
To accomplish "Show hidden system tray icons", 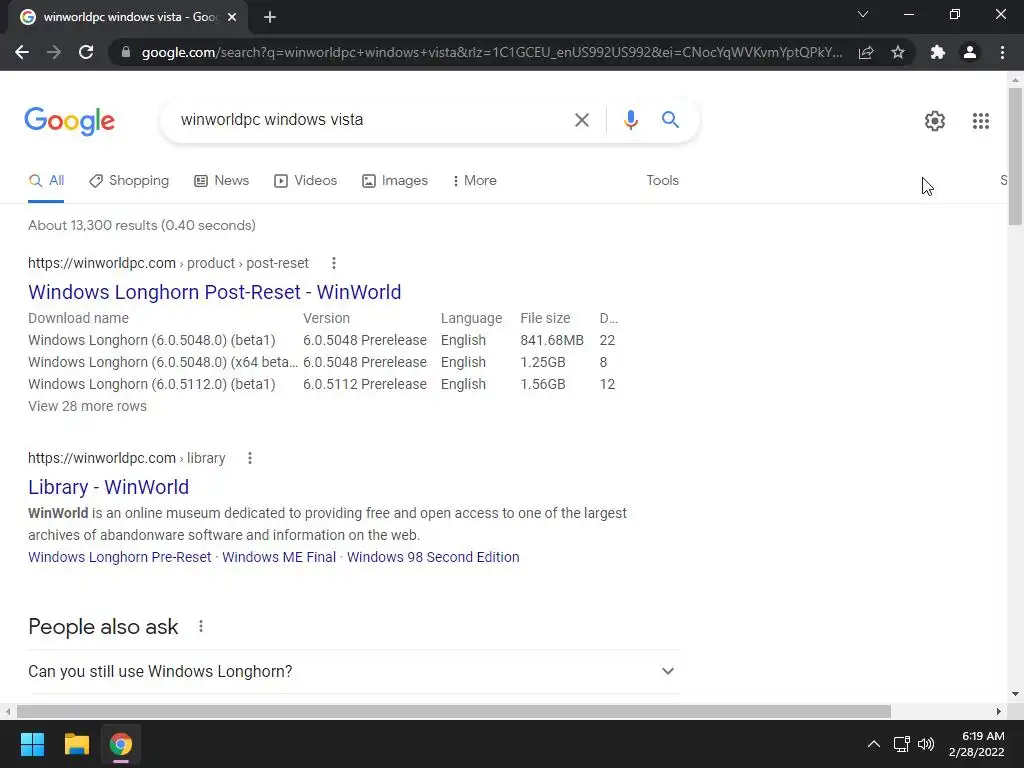I will (873, 744).
